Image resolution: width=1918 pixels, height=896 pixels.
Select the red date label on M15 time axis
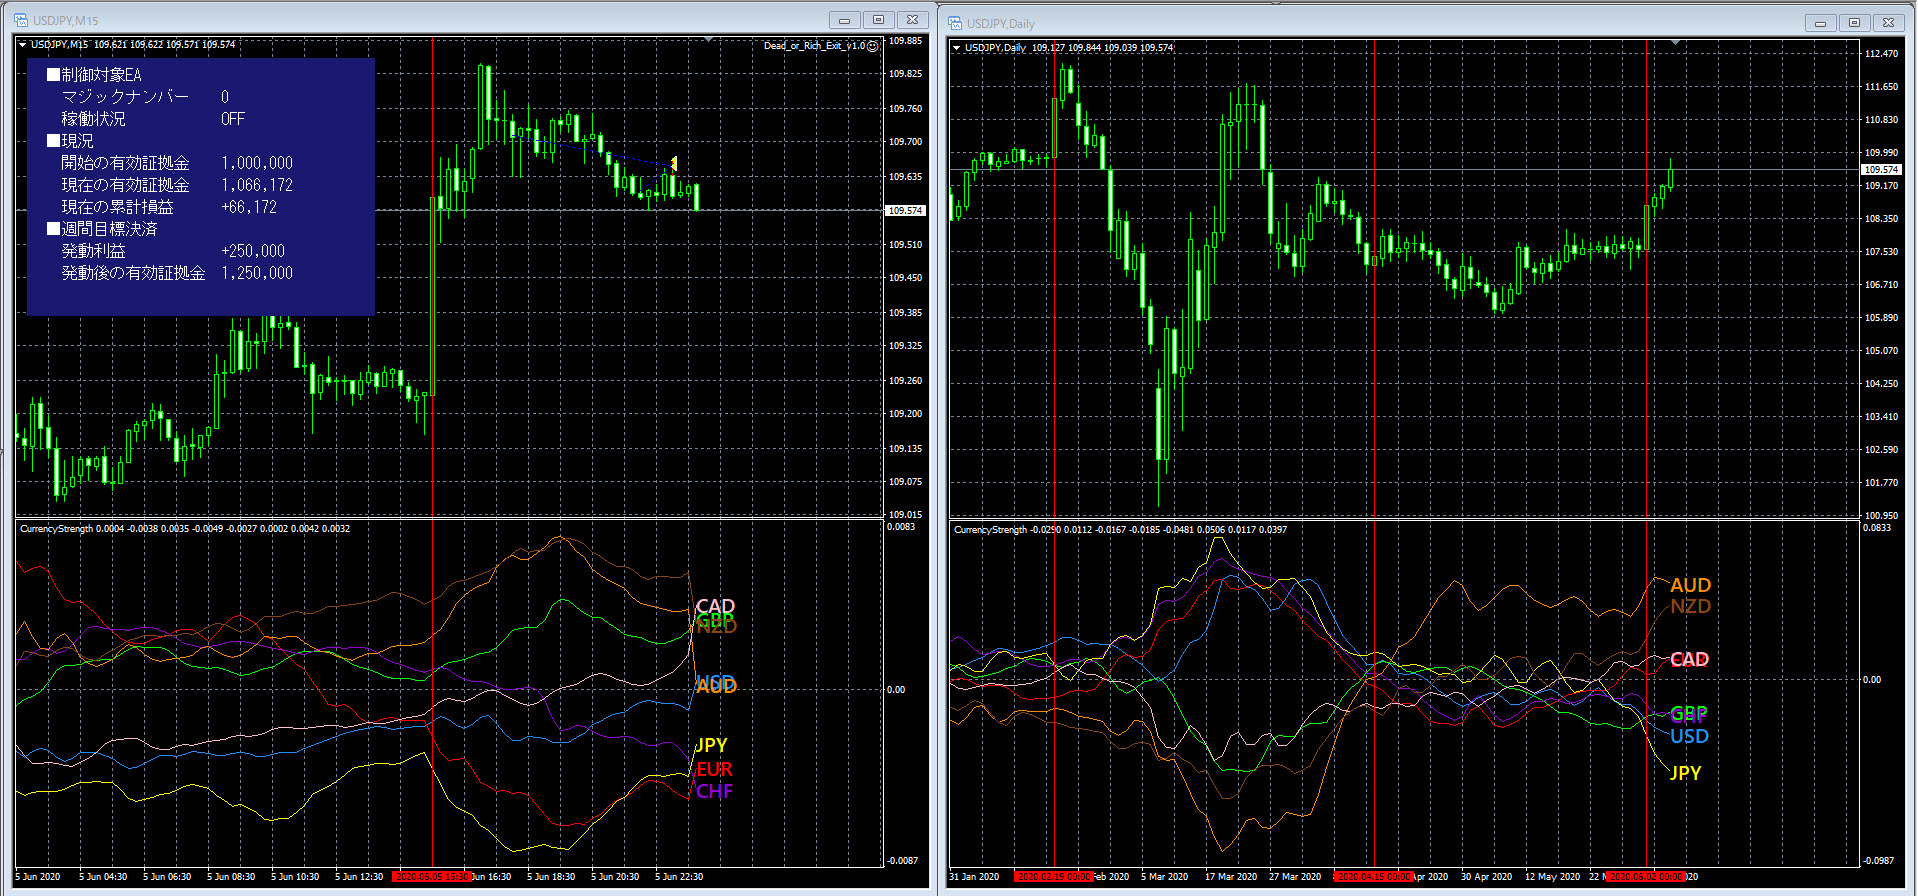[431, 877]
